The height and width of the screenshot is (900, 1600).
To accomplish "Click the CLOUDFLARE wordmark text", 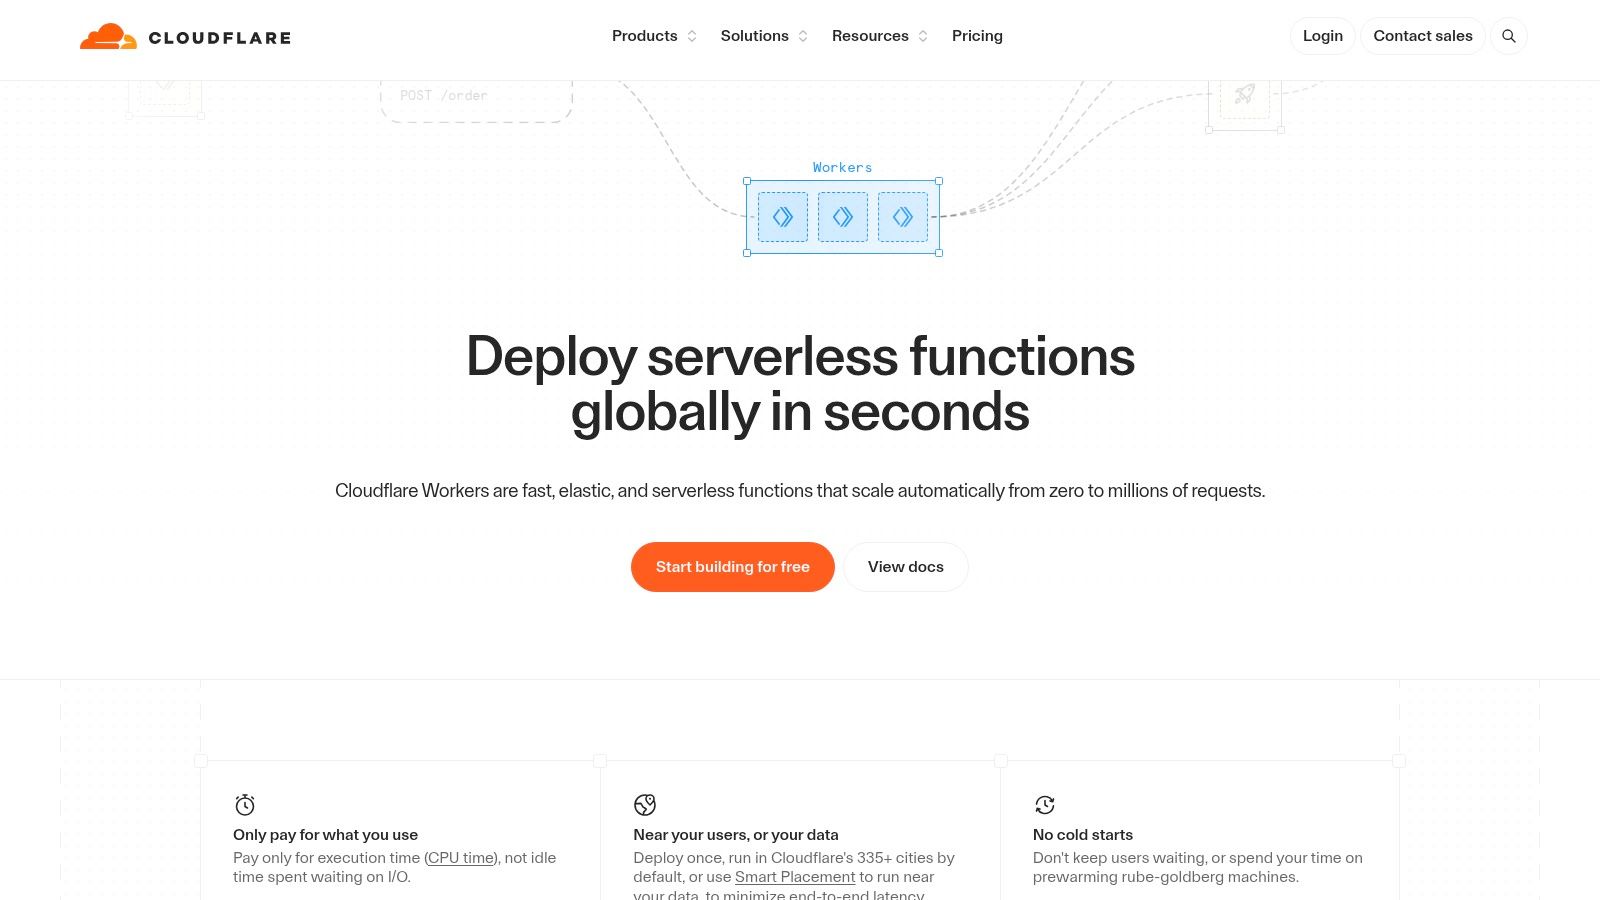I will (x=220, y=38).
